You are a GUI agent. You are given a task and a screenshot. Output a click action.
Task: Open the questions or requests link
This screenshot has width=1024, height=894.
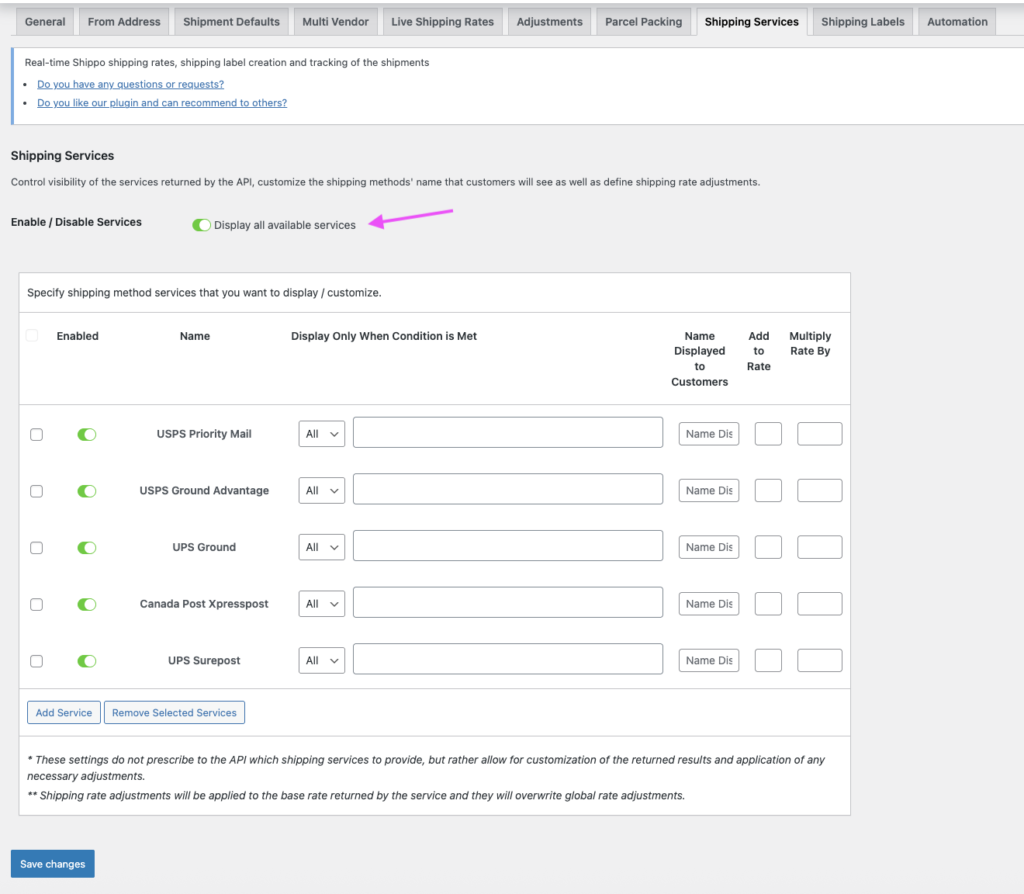(x=130, y=85)
